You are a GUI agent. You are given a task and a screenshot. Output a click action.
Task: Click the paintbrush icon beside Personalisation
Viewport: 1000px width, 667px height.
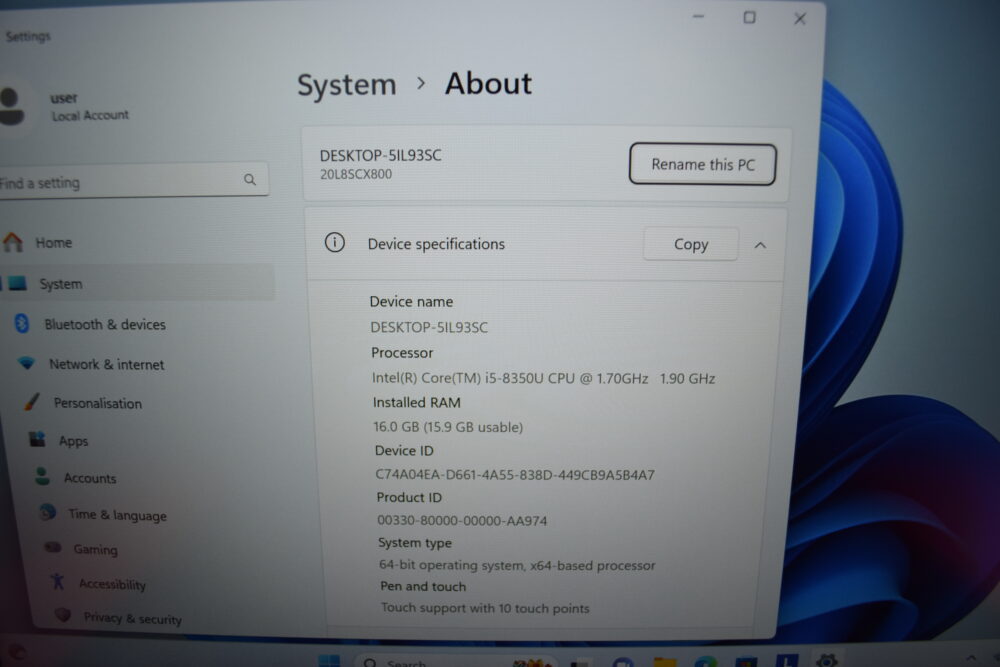click(31, 402)
